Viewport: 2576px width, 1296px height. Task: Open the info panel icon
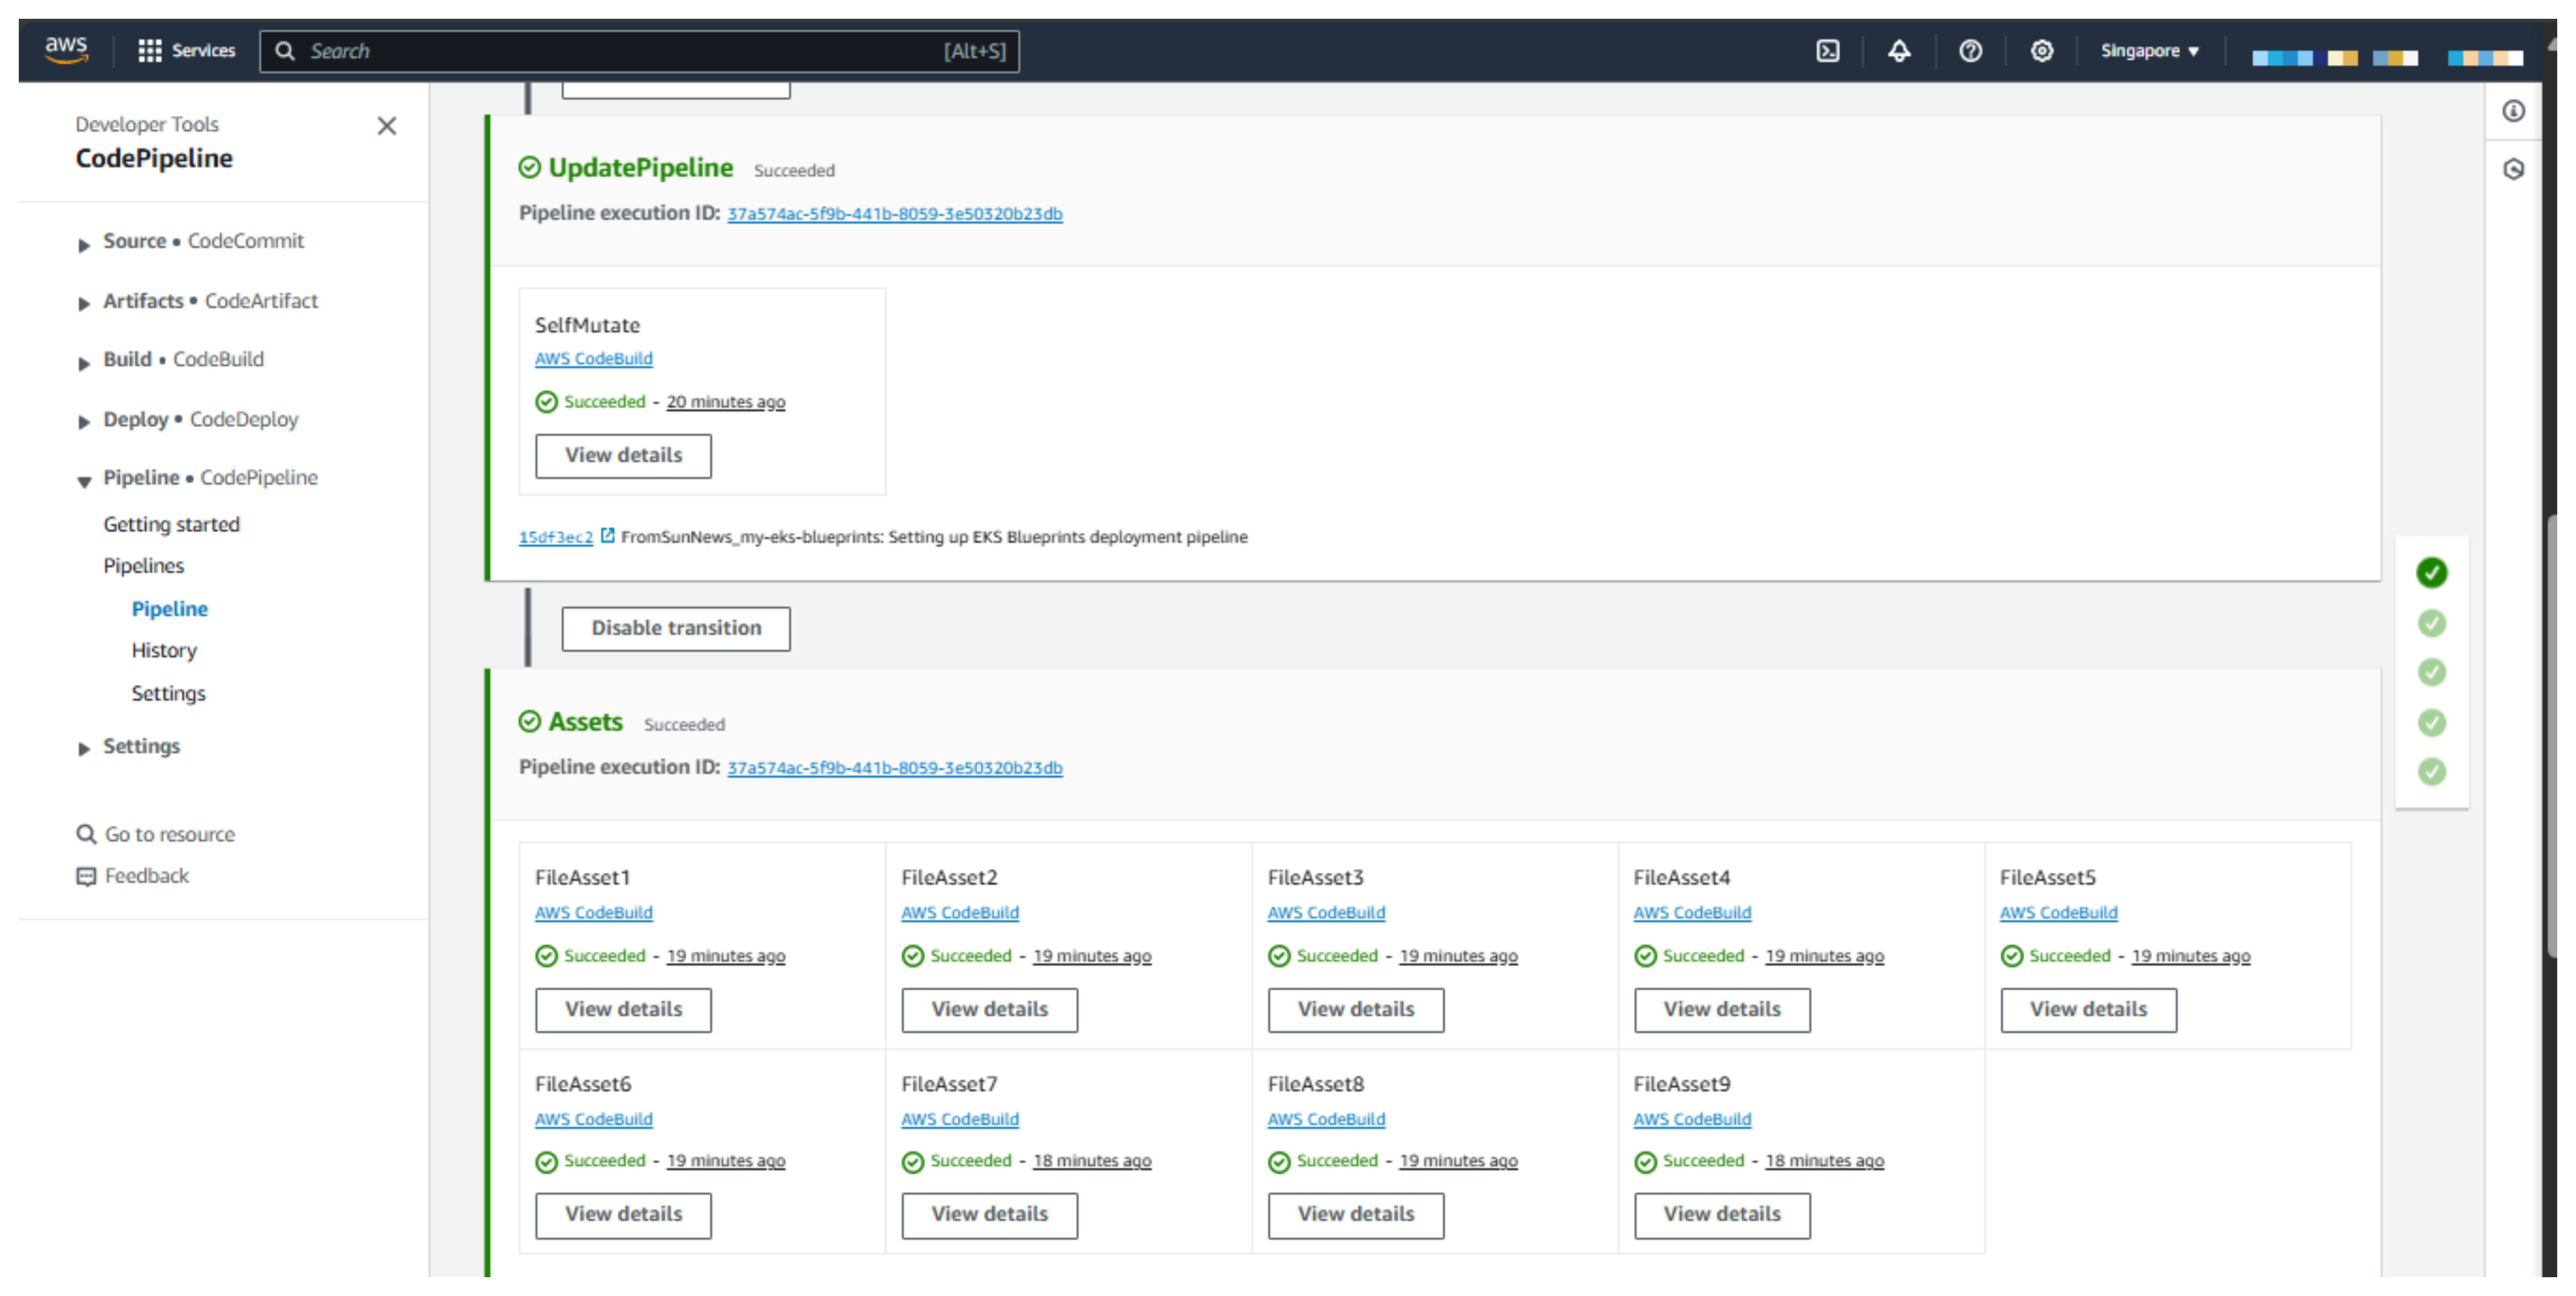[x=2513, y=111]
